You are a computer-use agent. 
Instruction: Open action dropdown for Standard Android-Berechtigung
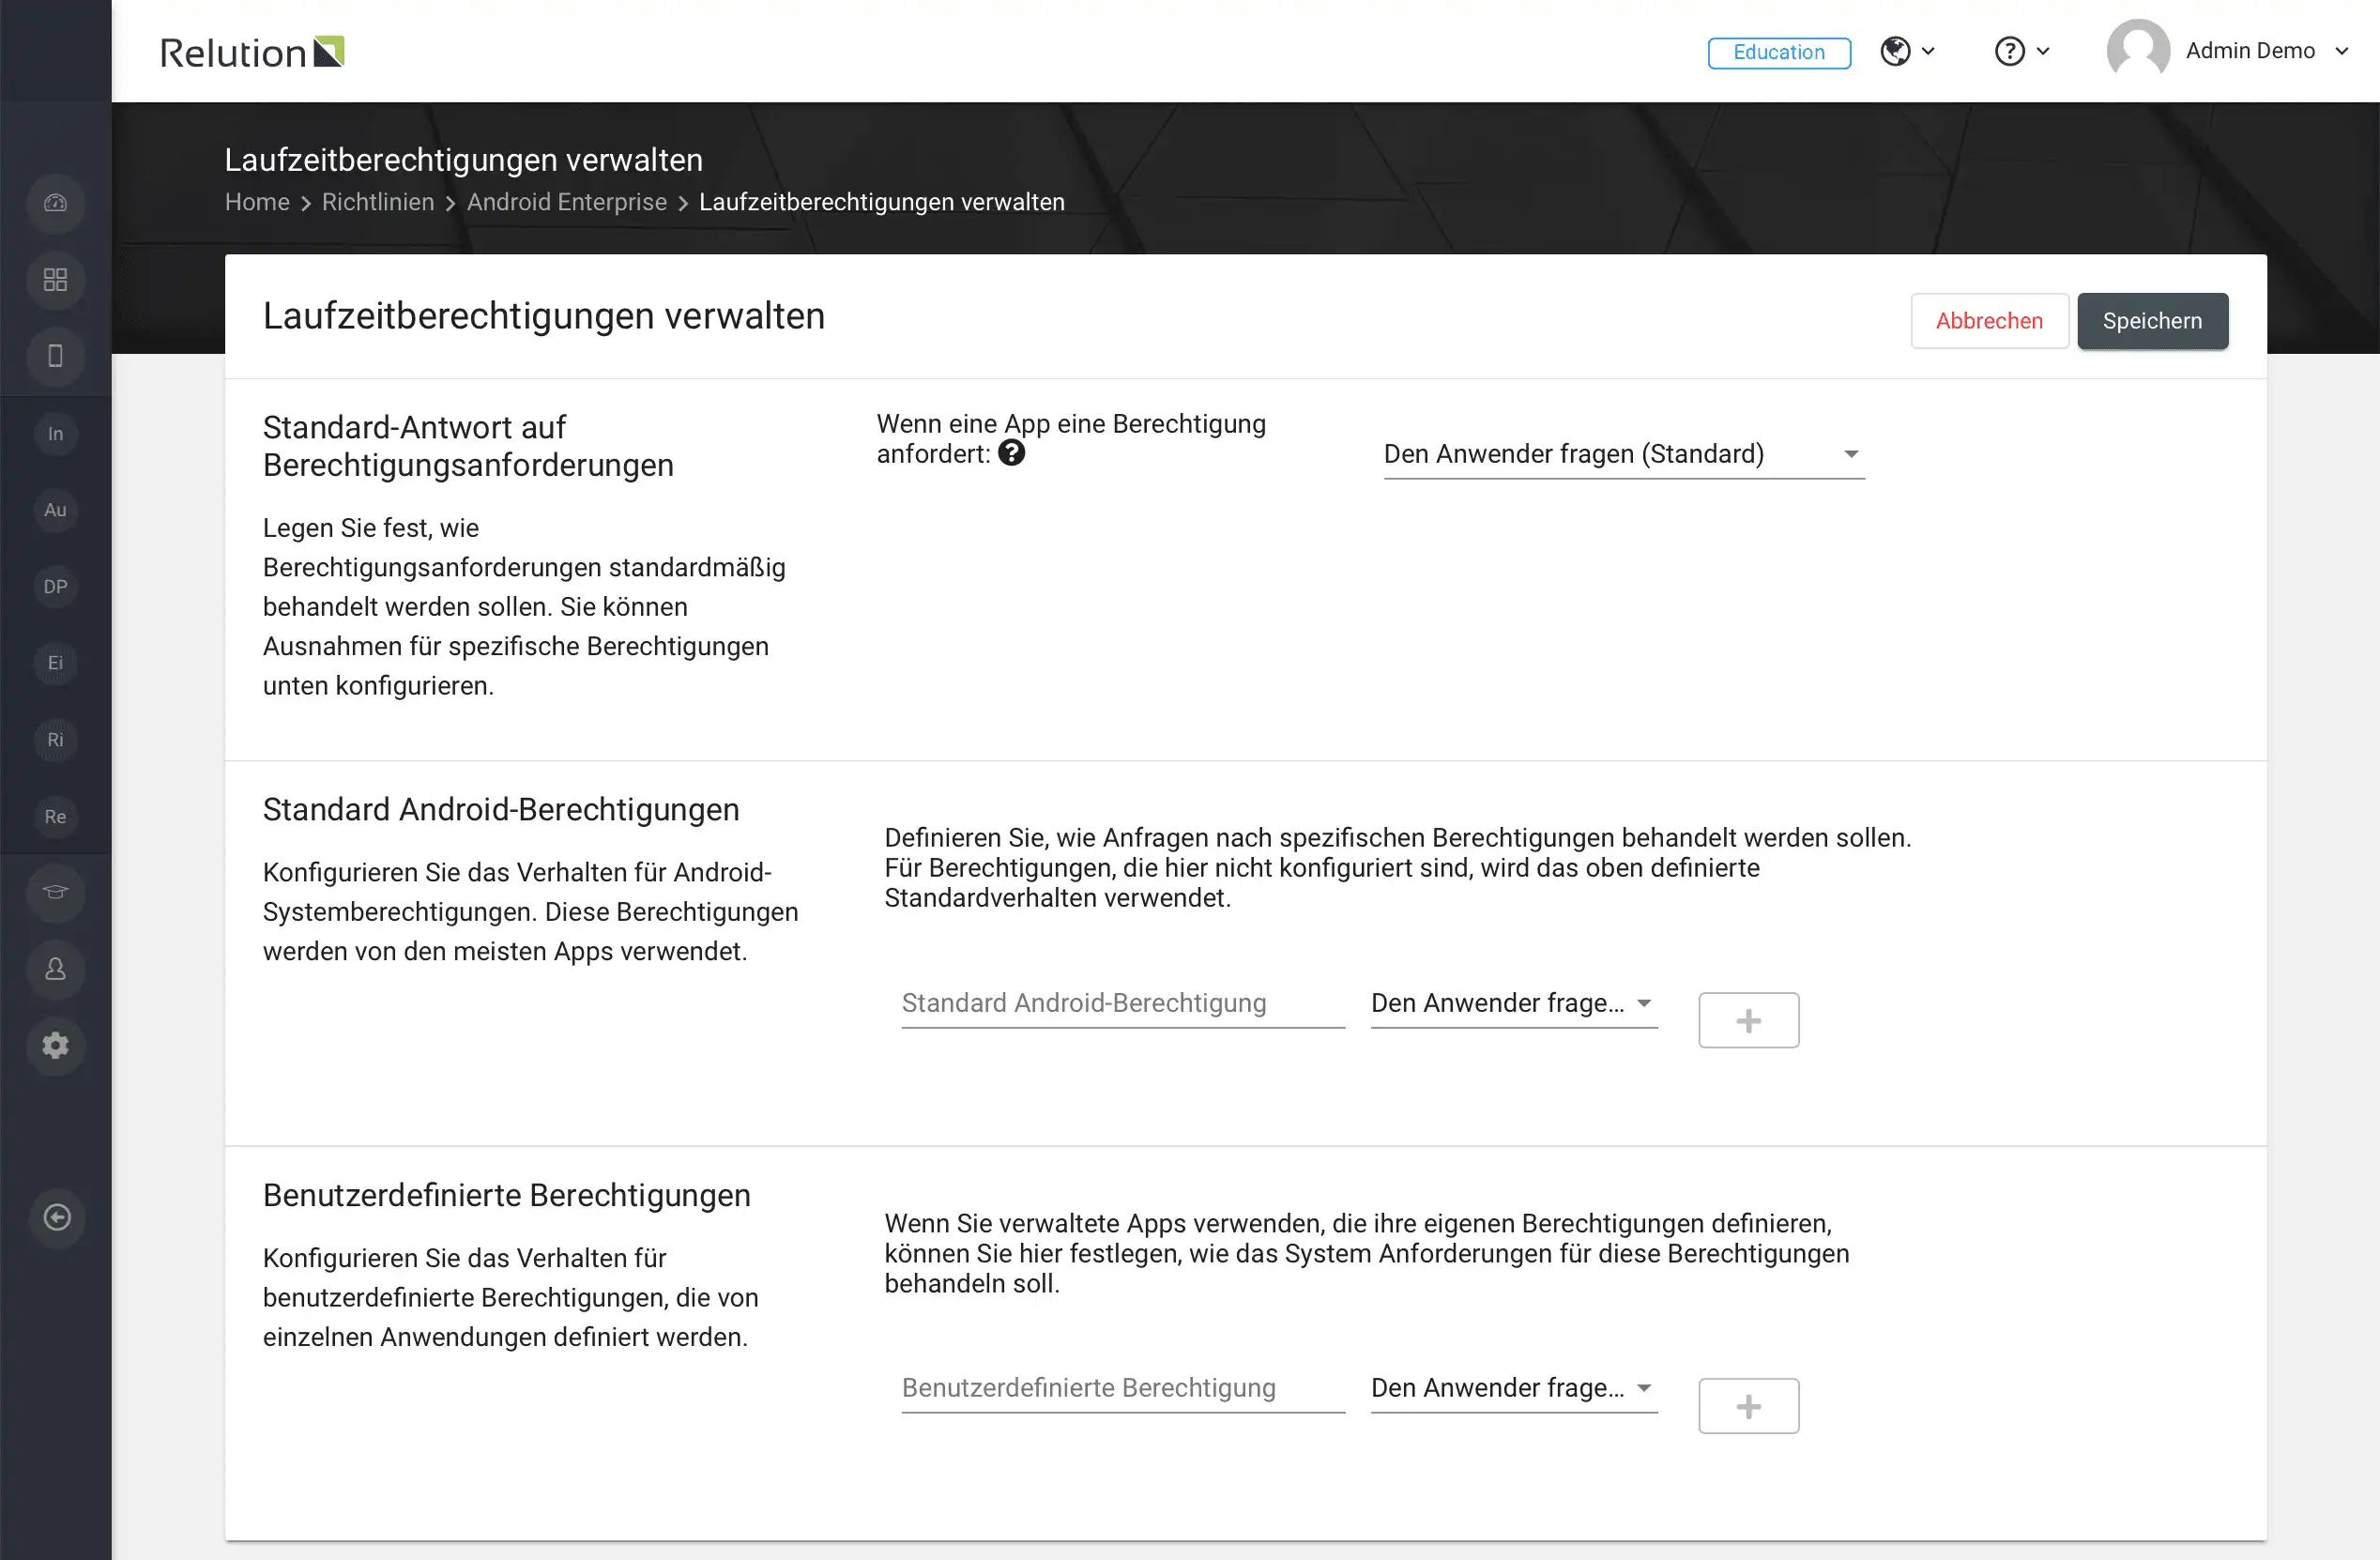tap(1514, 1003)
